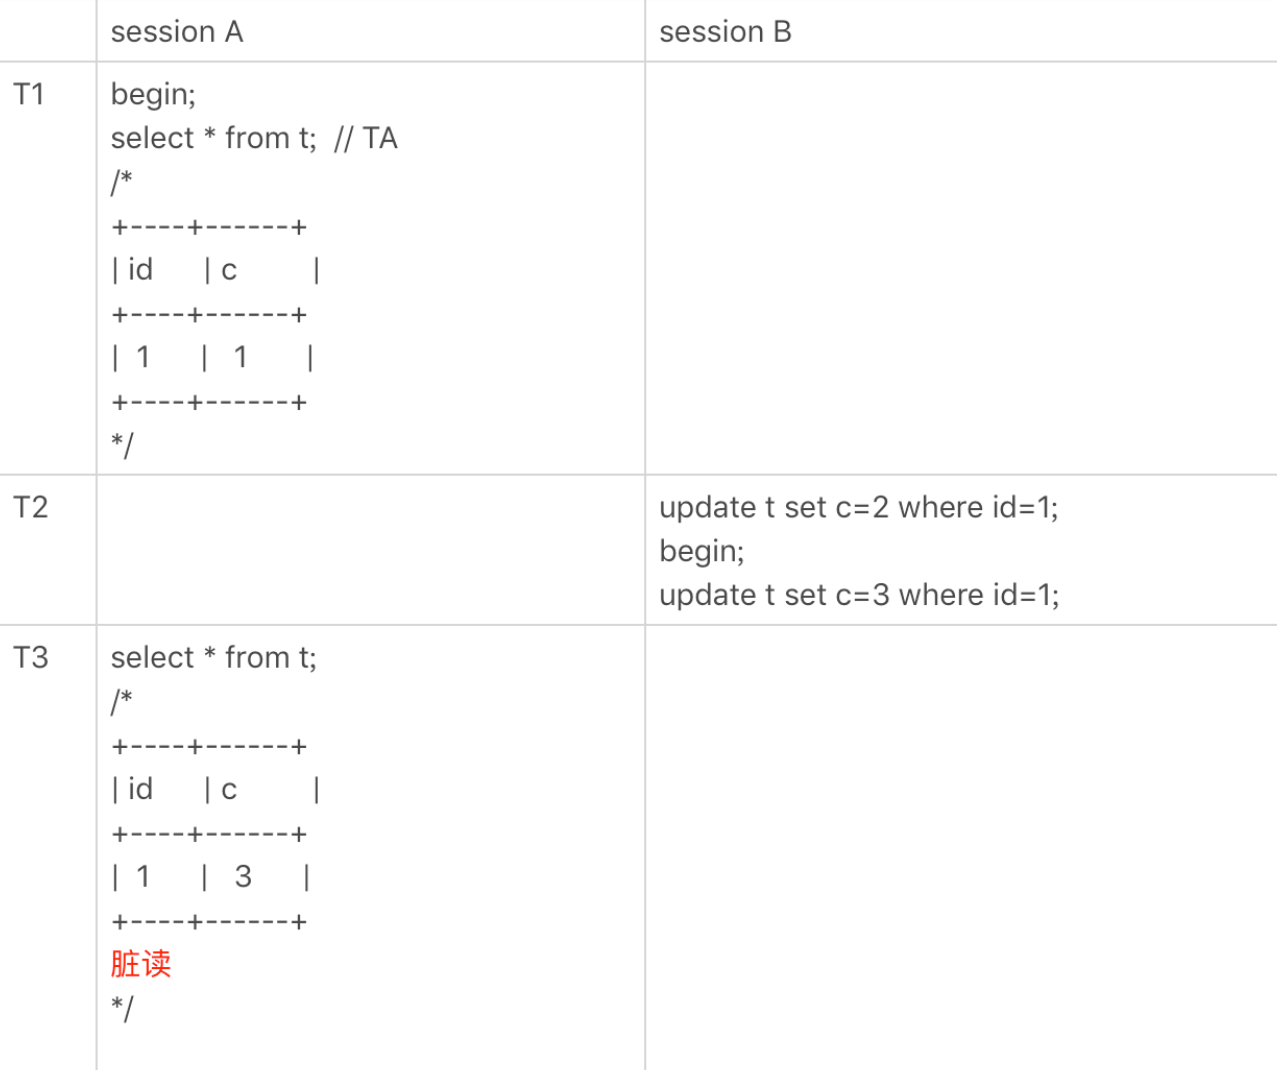This screenshot has width=1277, height=1070.
Task: Click the c value 3 in T3 result
Action: 243,876
